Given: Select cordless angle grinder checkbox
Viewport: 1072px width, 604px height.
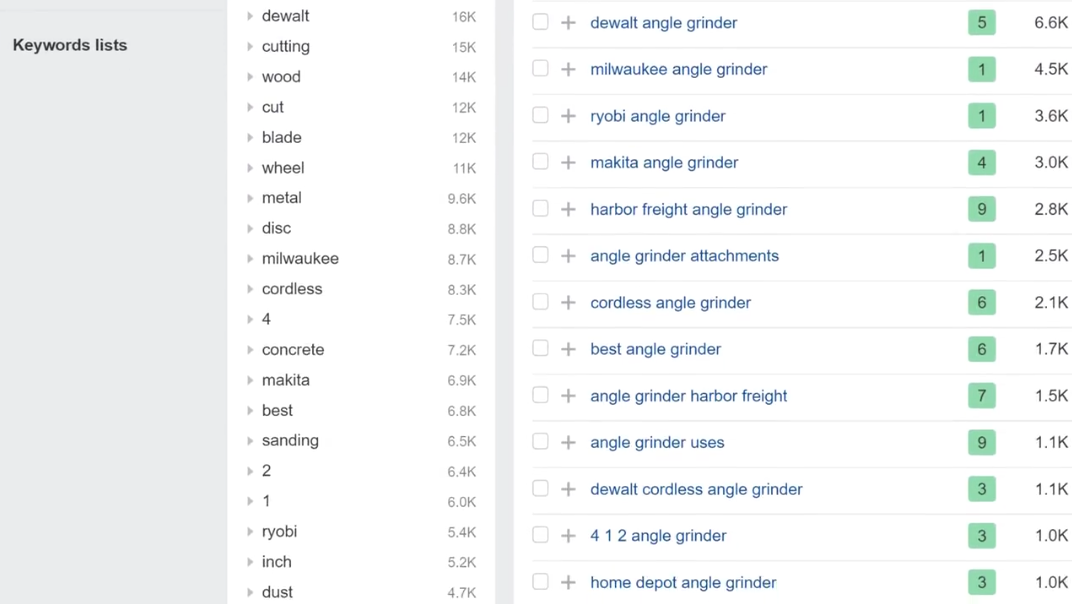Looking at the screenshot, I should tap(540, 302).
